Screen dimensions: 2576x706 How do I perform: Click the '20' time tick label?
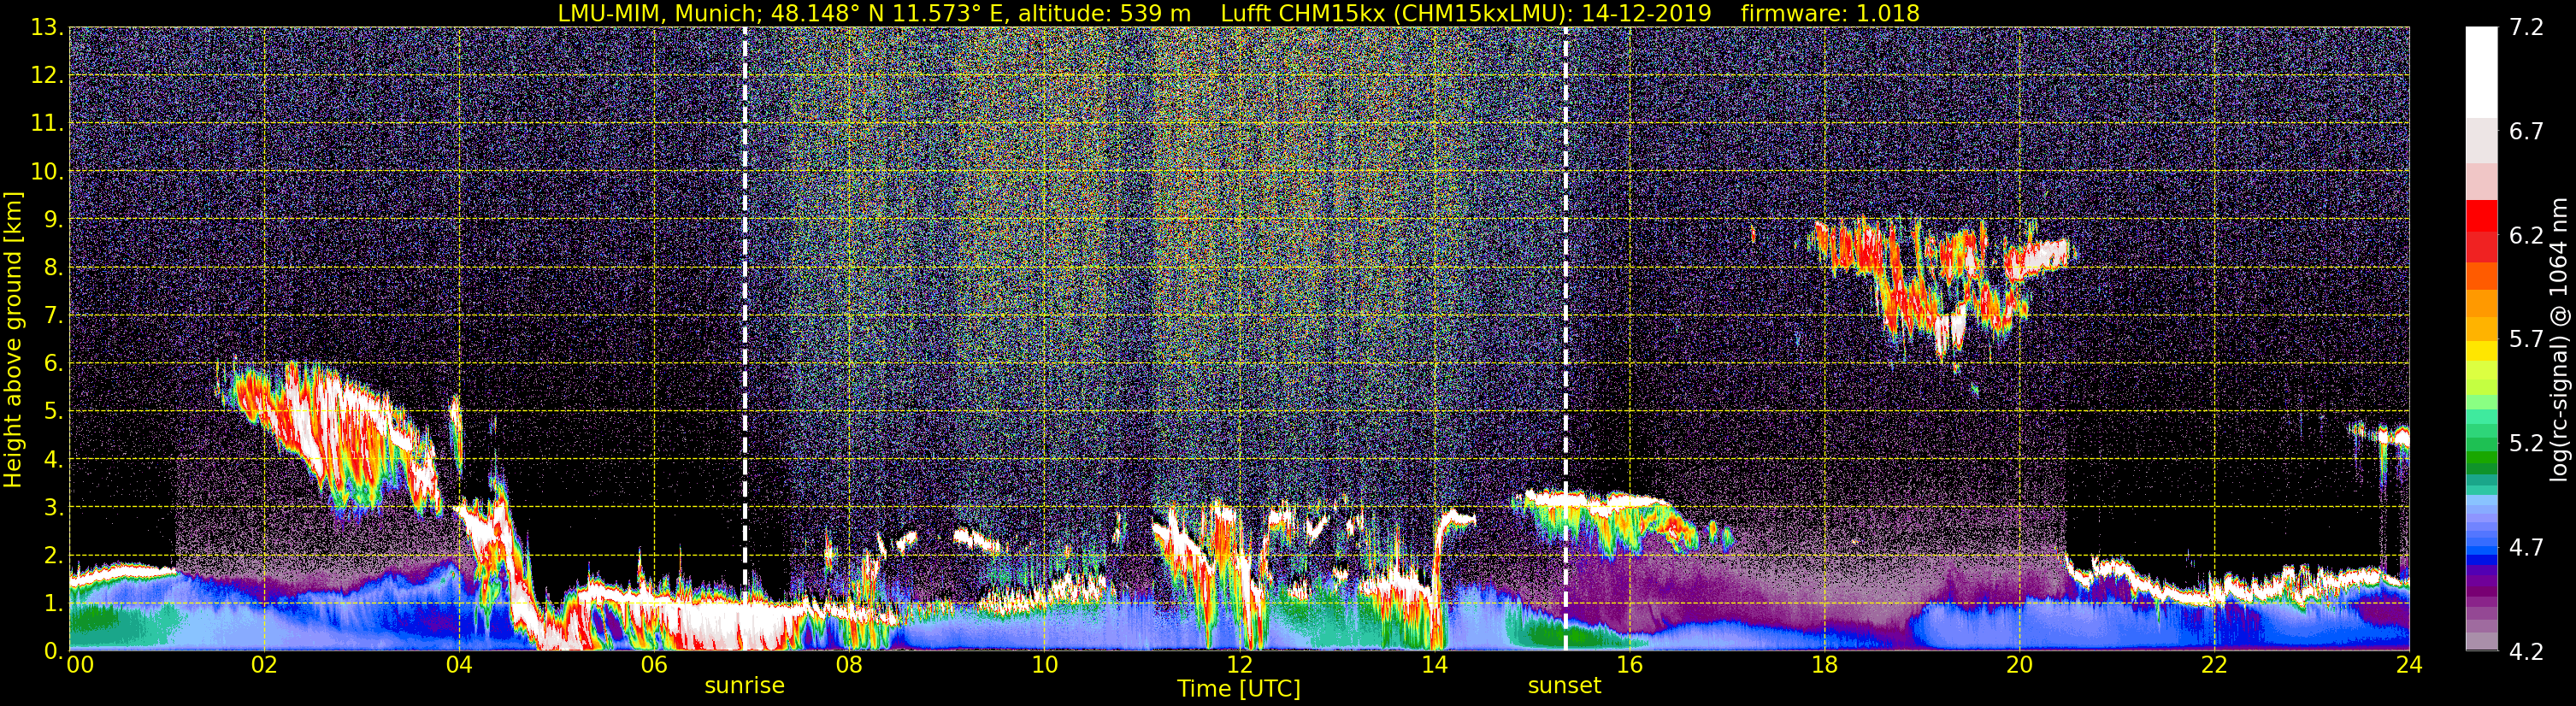(x=2019, y=665)
